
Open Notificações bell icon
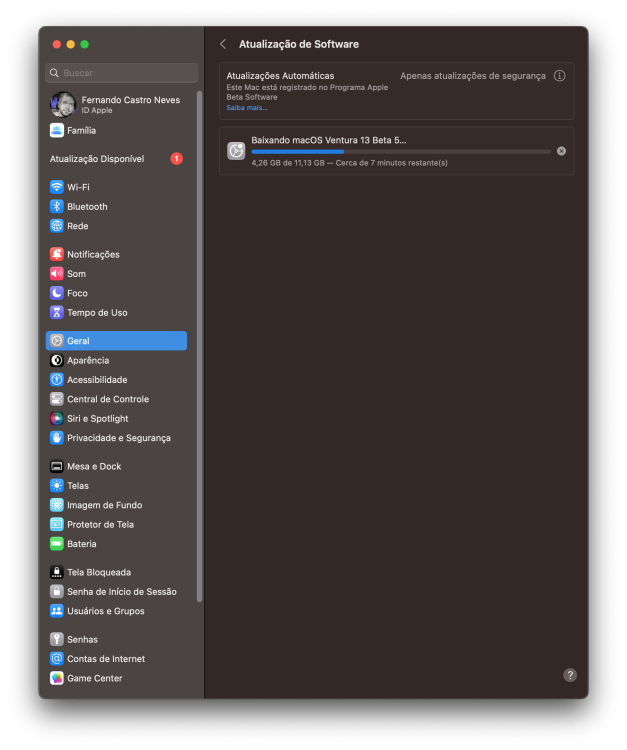[56, 254]
